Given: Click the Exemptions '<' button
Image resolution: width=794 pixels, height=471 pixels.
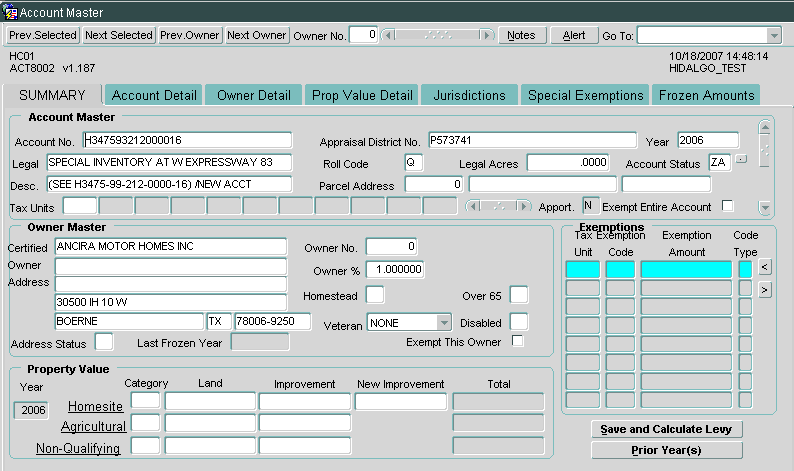Looking at the screenshot, I should (x=765, y=267).
